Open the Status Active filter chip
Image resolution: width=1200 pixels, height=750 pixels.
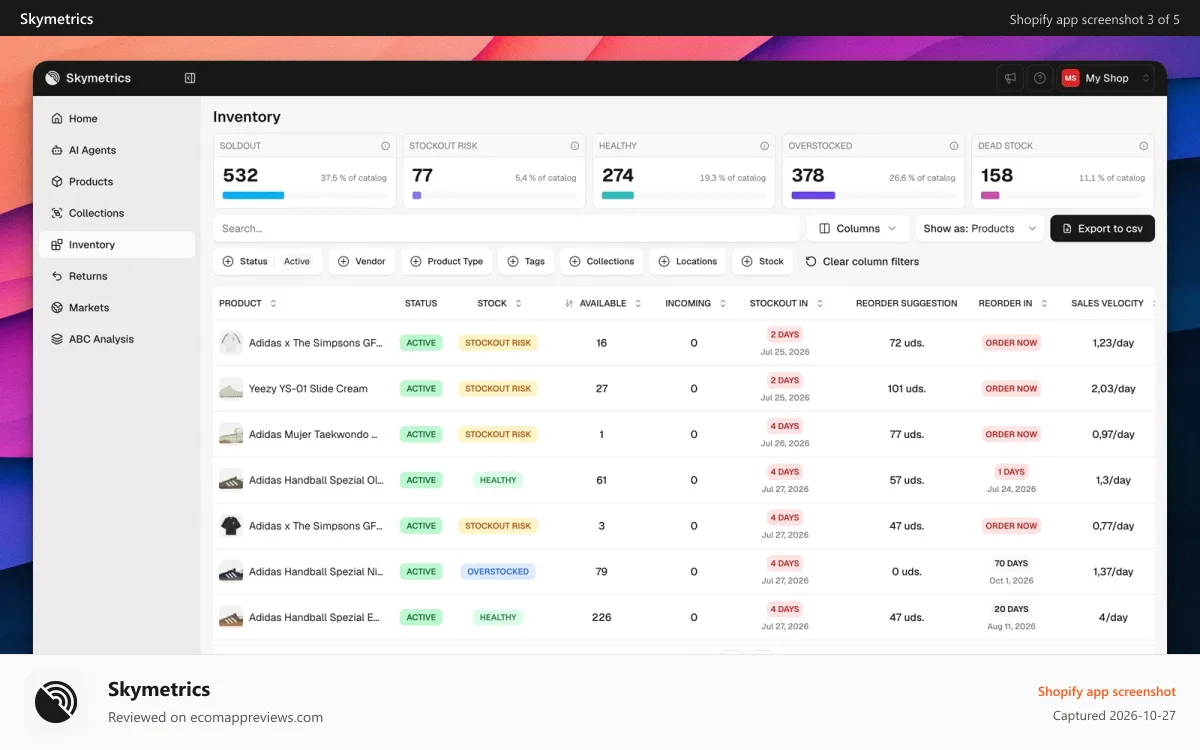coord(267,261)
